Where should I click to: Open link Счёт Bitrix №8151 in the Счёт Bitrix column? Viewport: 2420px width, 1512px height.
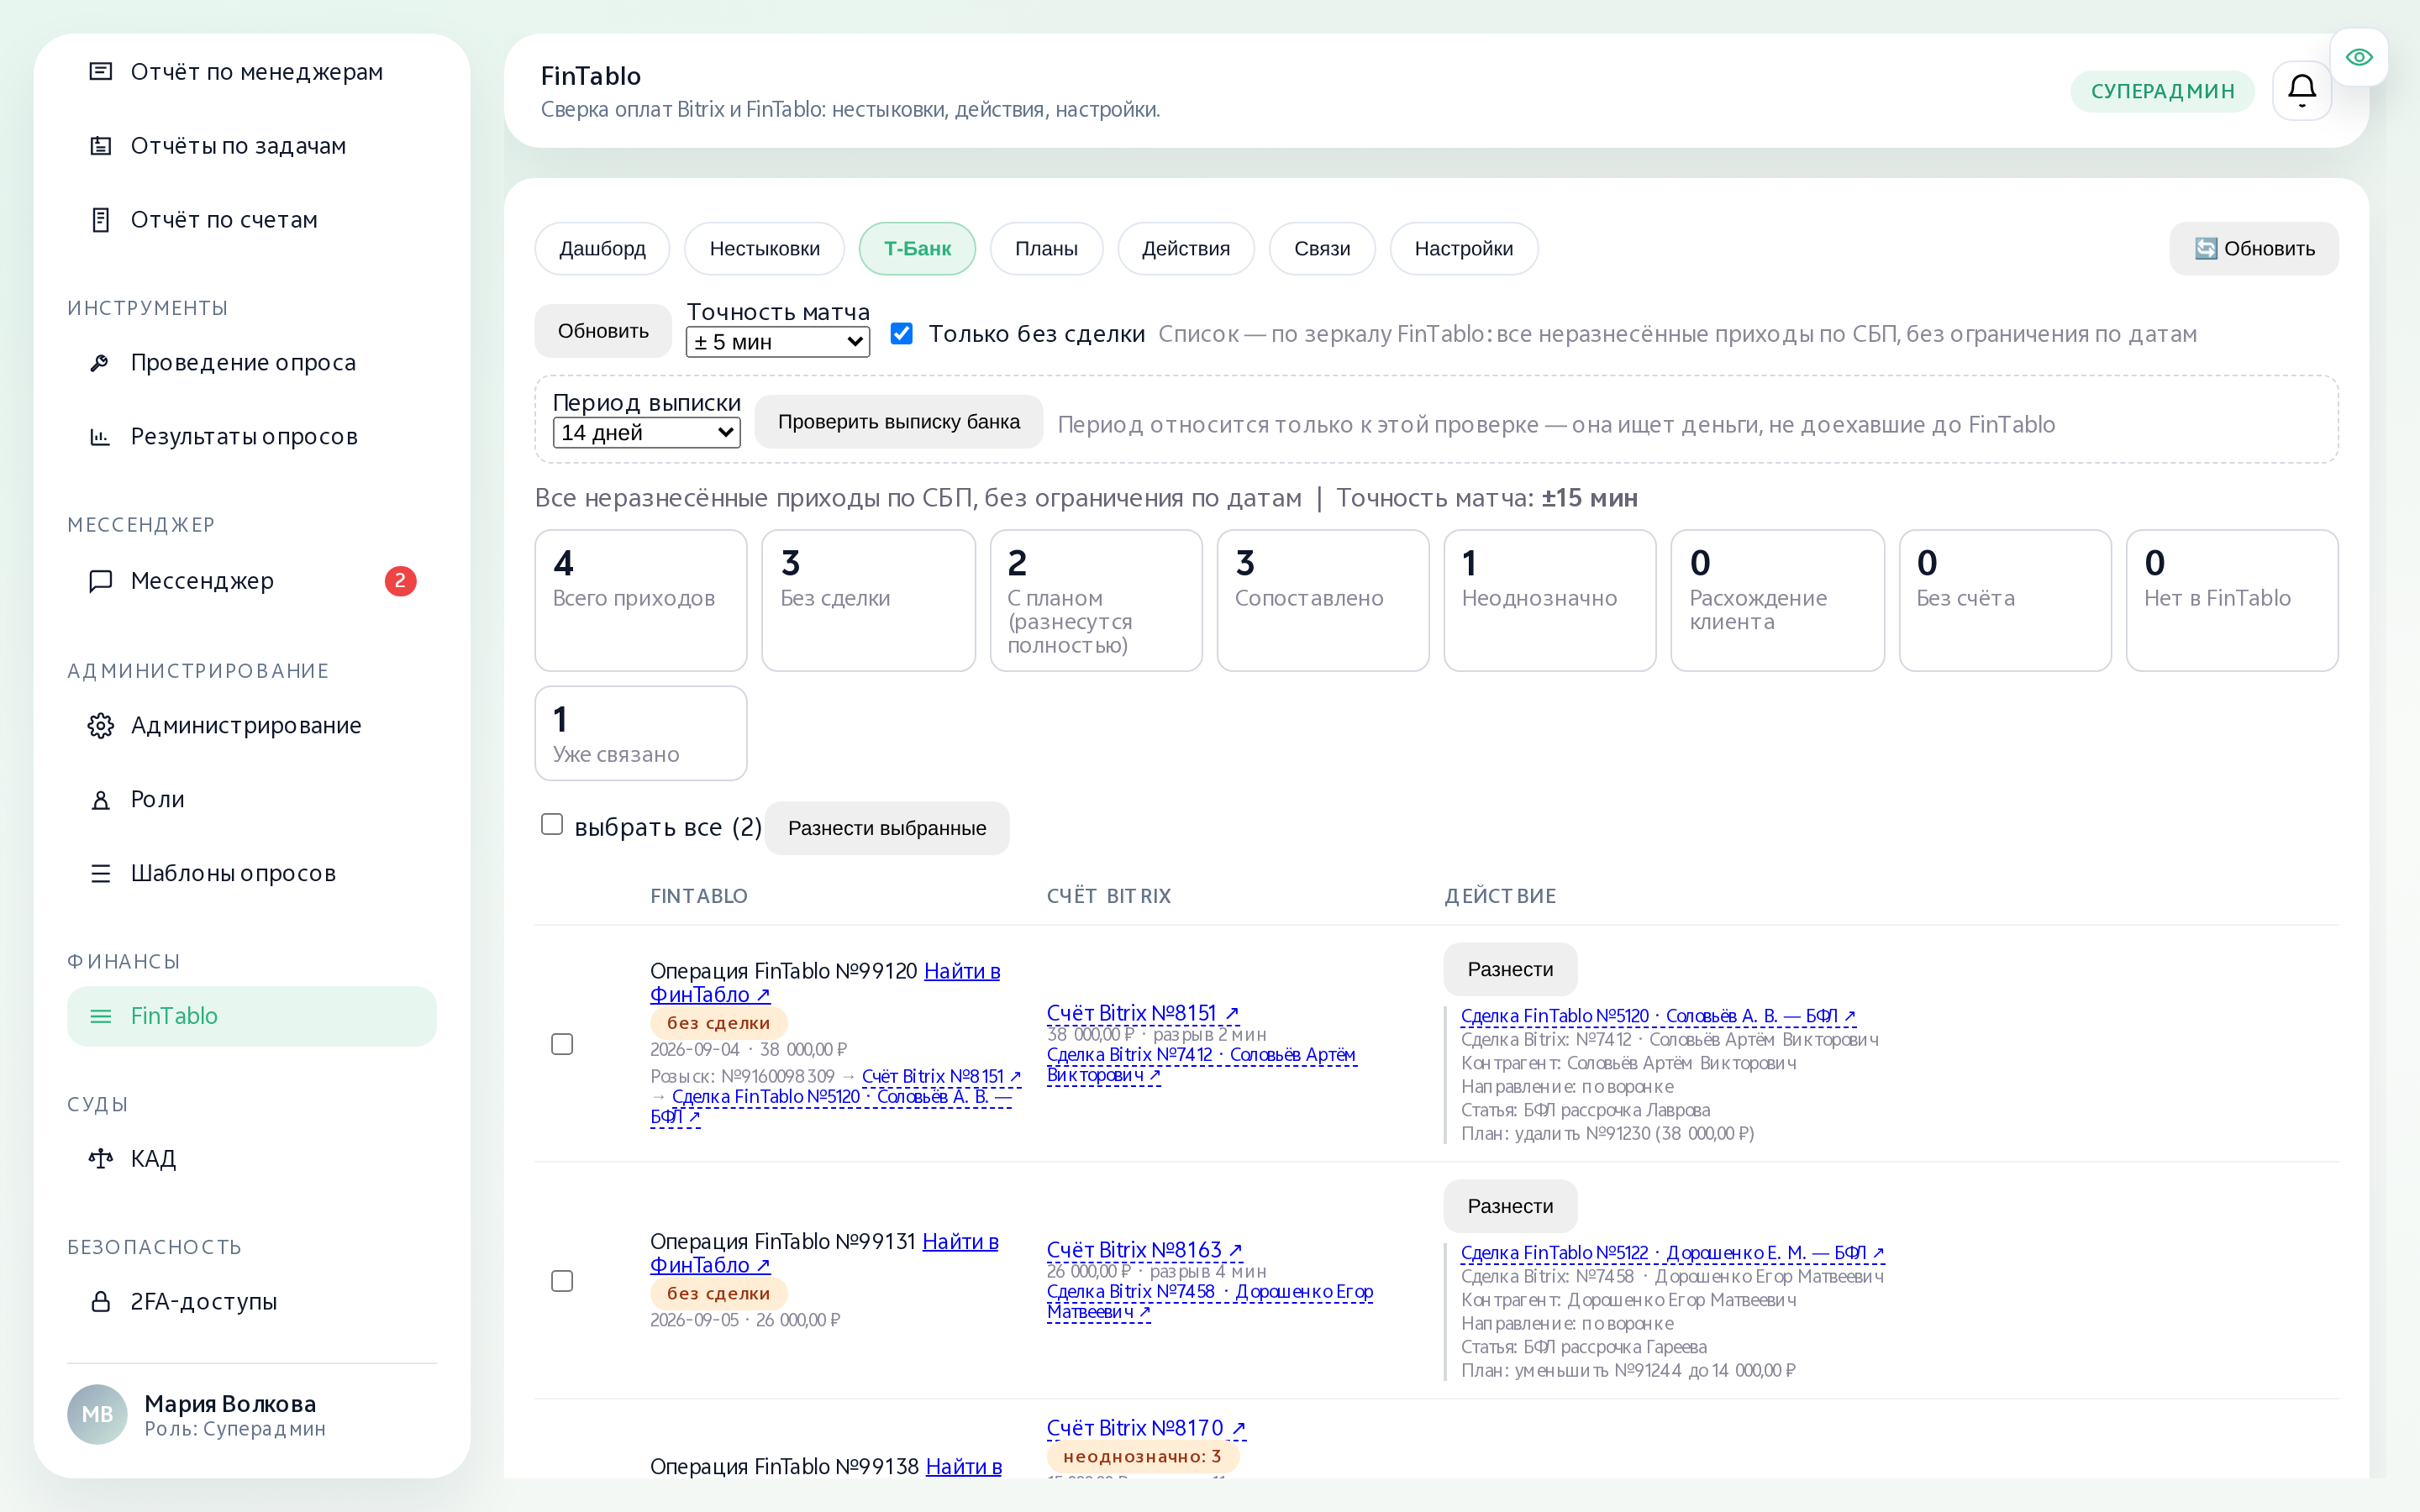pyautogui.click(x=1143, y=1013)
